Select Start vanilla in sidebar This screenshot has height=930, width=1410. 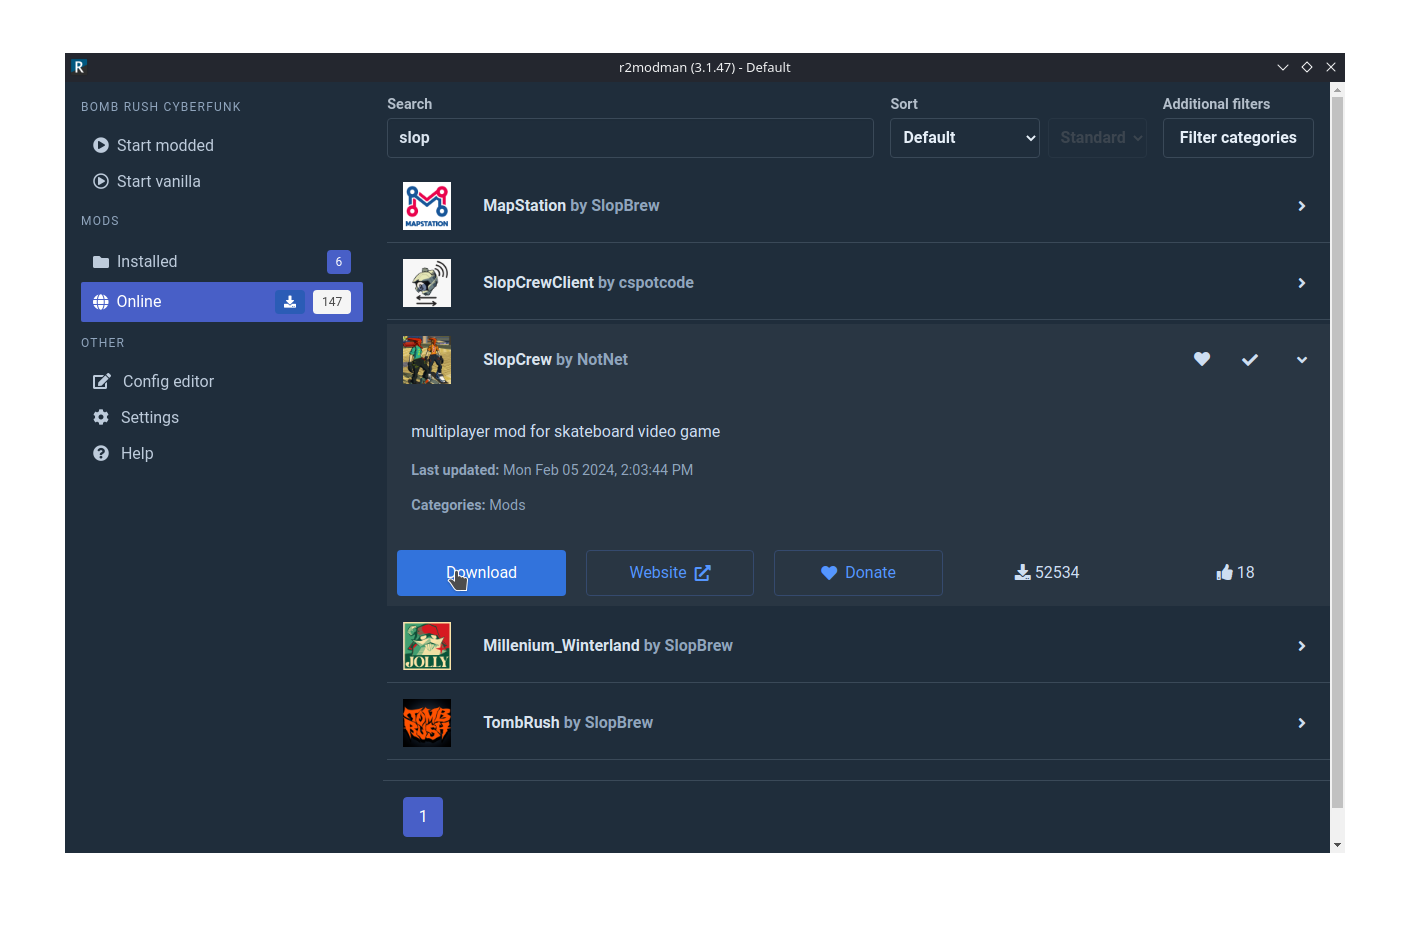point(222,181)
